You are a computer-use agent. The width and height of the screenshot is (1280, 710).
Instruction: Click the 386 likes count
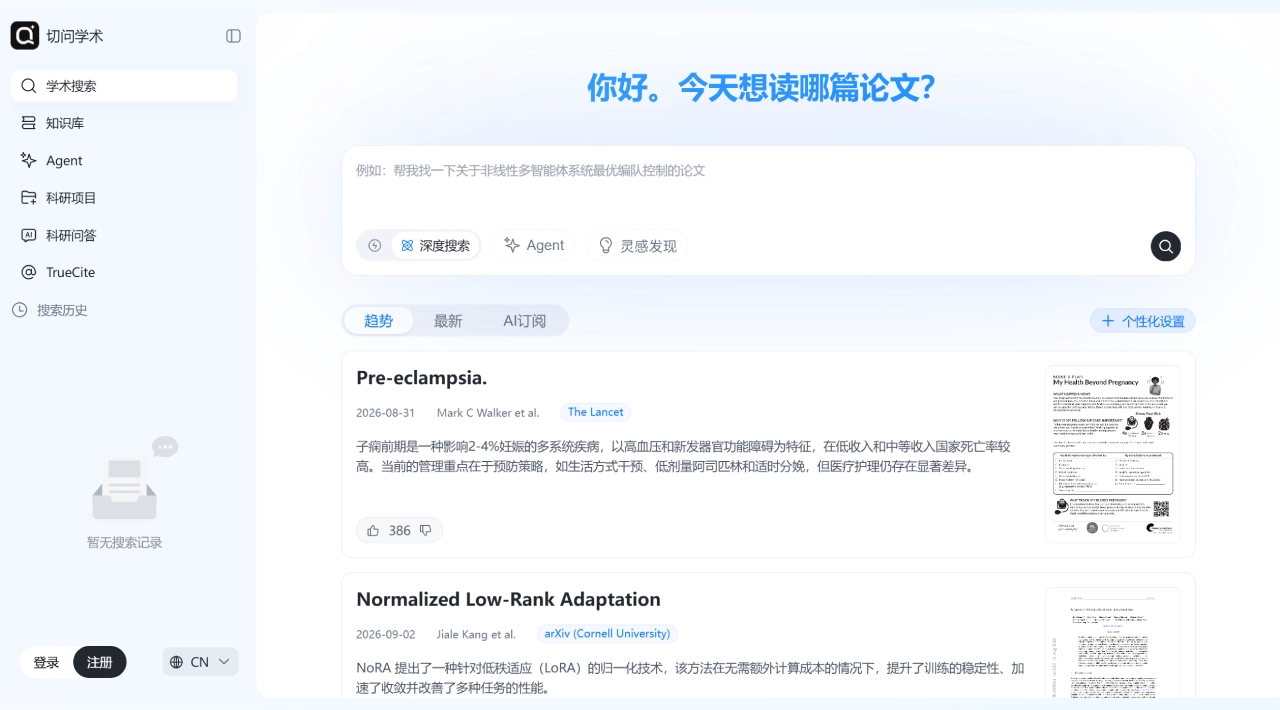tap(400, 530)
